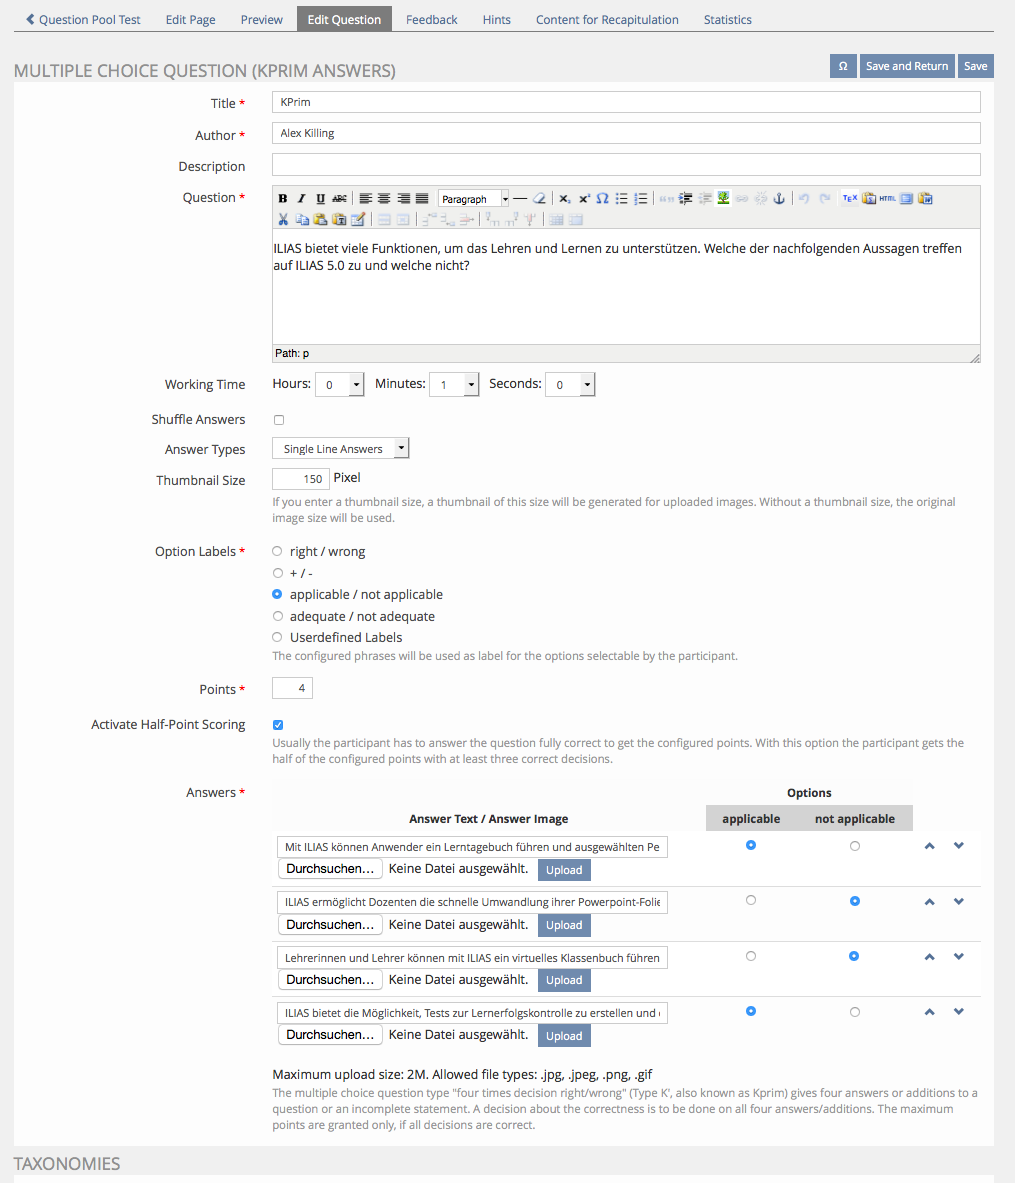Enable the Shuffle Answers checkbox
The height and width of the screenshot is (1183, 1015).
click(x=279, y=420)
